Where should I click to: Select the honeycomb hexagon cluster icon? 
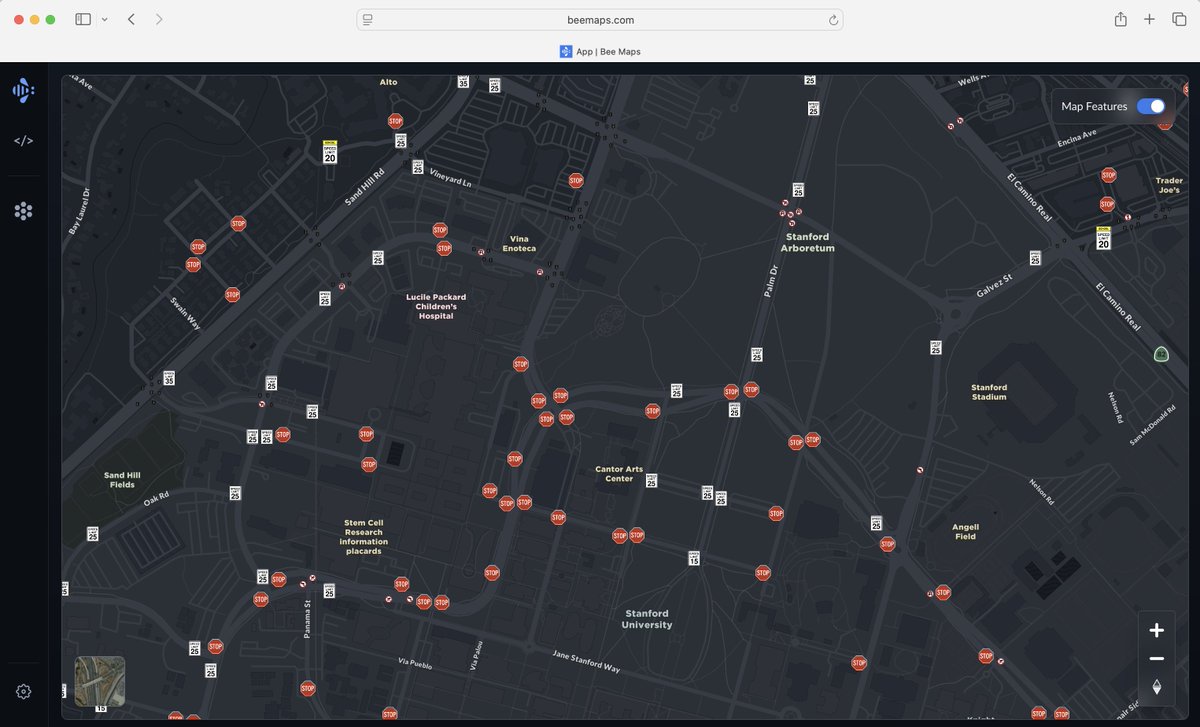pos(23,211)
